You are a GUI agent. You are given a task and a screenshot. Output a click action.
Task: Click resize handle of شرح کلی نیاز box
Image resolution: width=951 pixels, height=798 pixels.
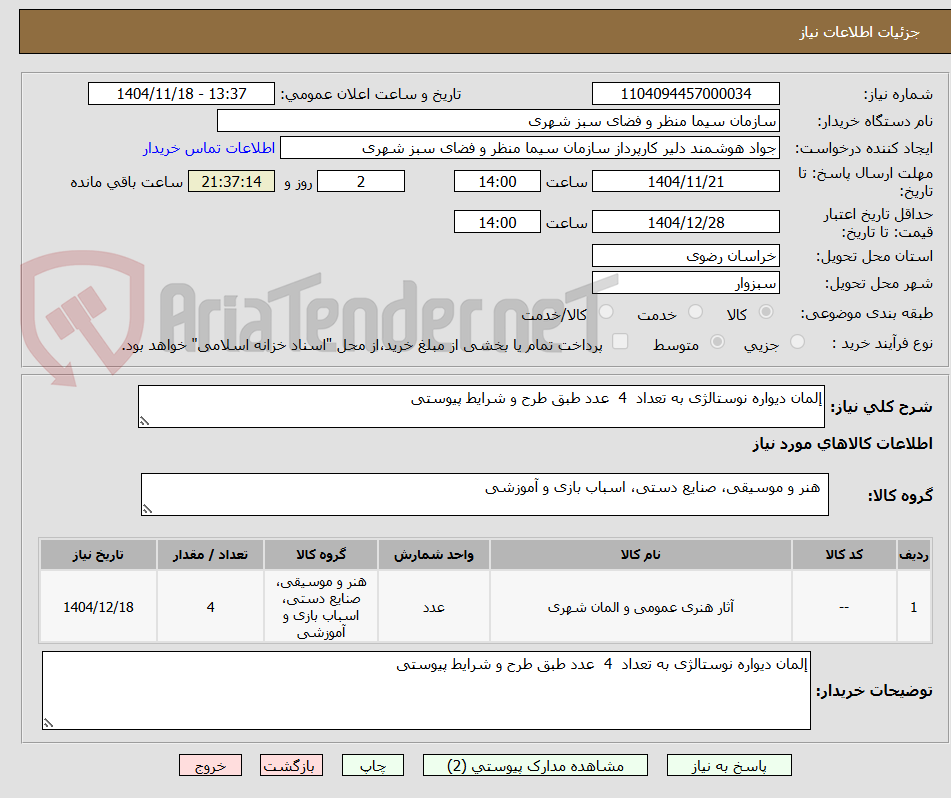coord(144,421)
